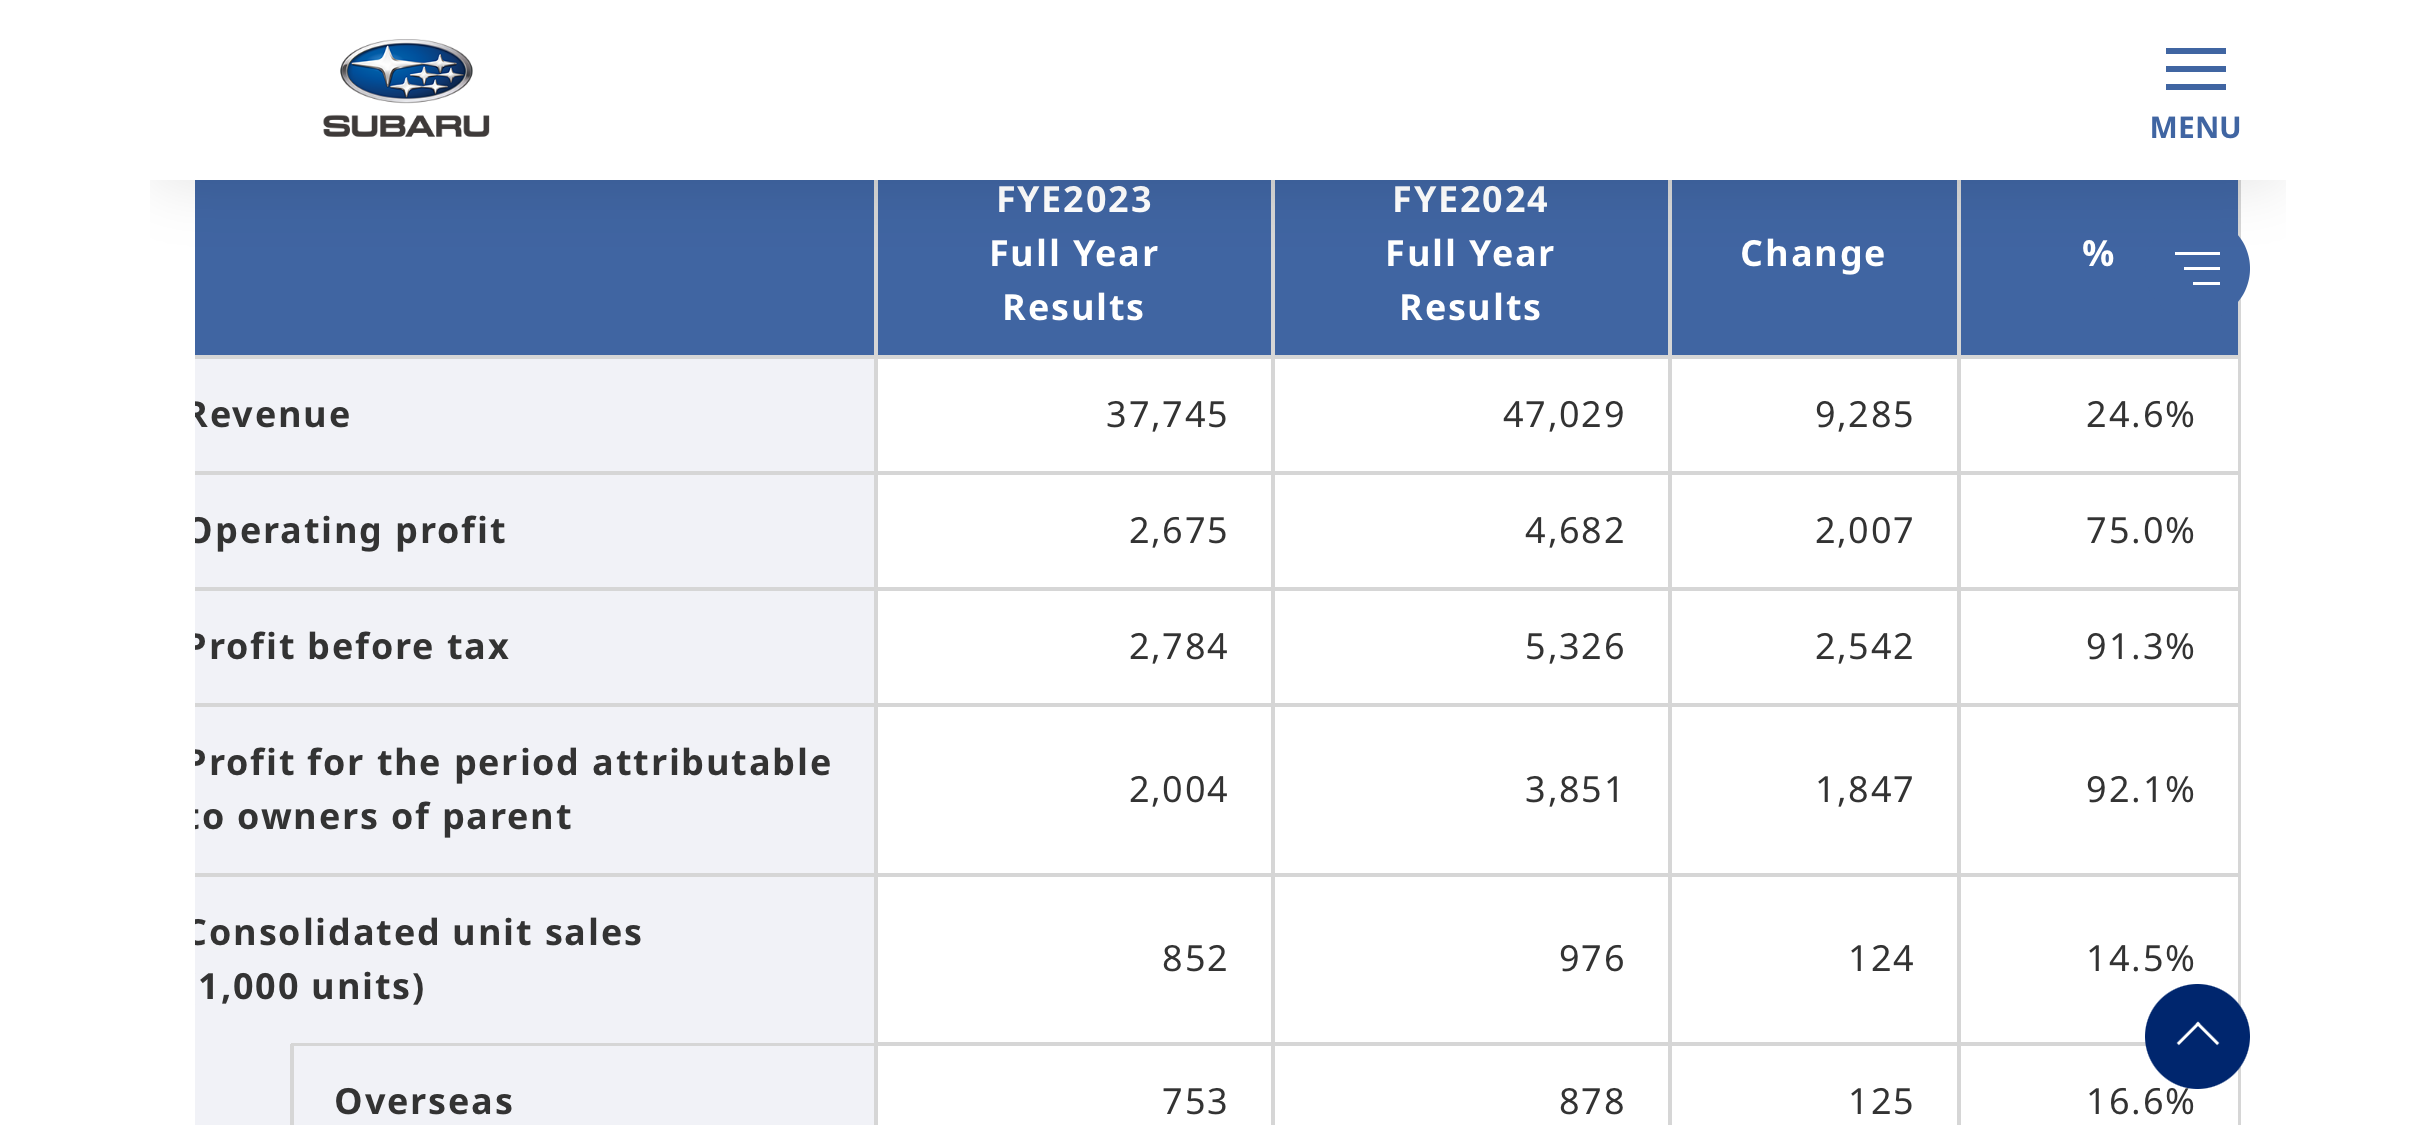This screenshot has height=1125, width=2436.
Task: Open the hamburger MENU icon
Action: [x=2195, y=69]
